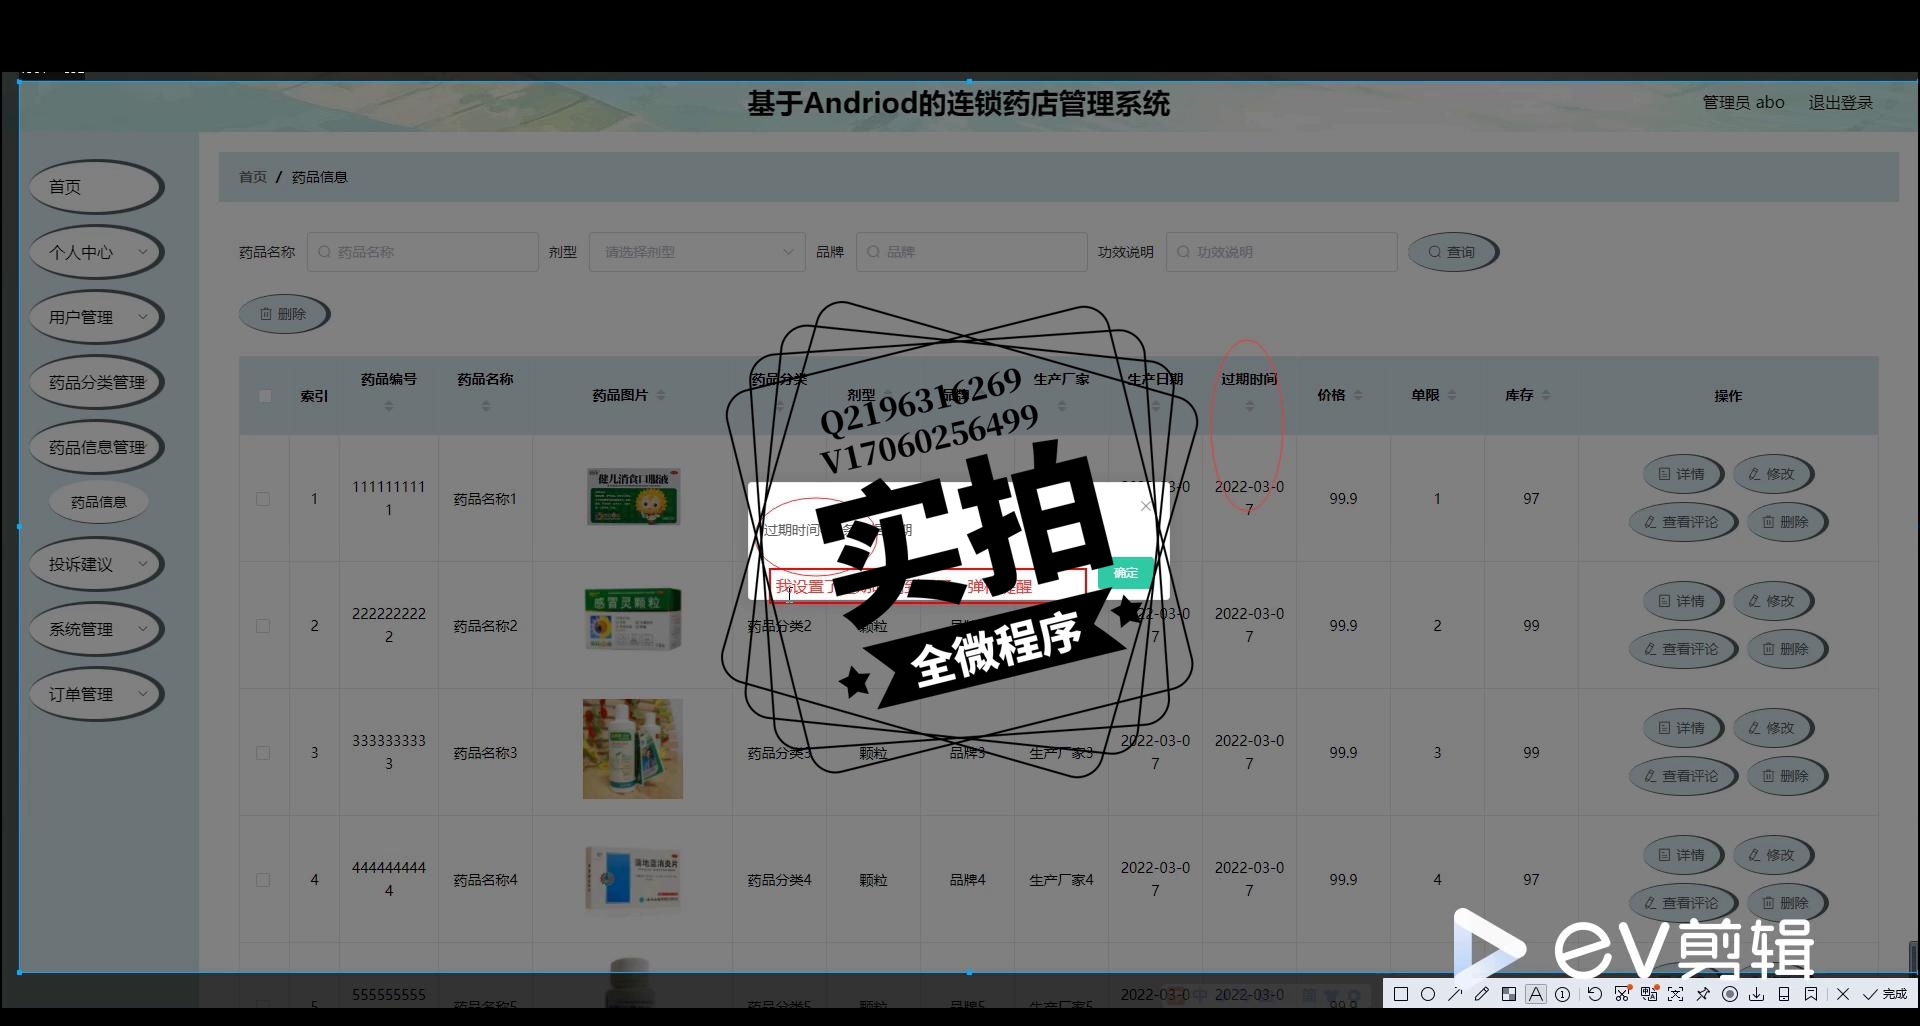Click 查看评论 for 药品名称3 row
Viewport: 1920px width, 1026px height.
click(x=1682, y=776)
